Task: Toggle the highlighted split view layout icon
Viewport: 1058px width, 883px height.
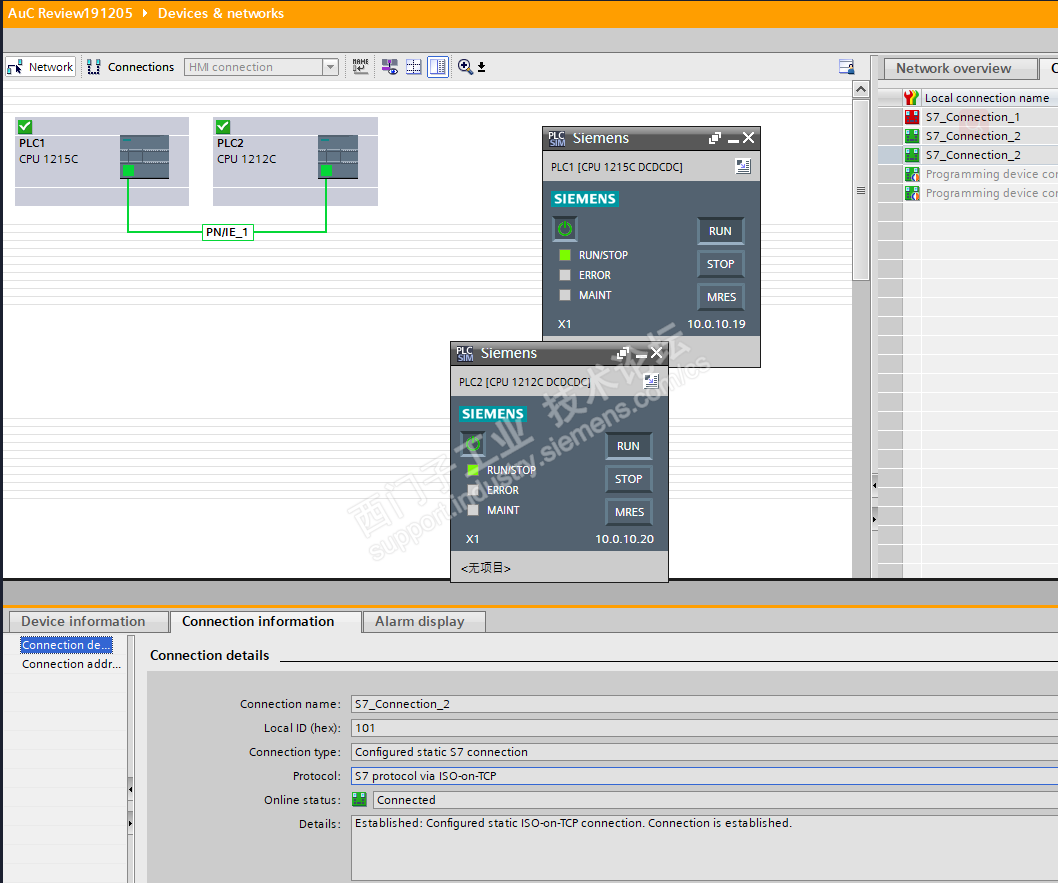Action: (438, 66)
